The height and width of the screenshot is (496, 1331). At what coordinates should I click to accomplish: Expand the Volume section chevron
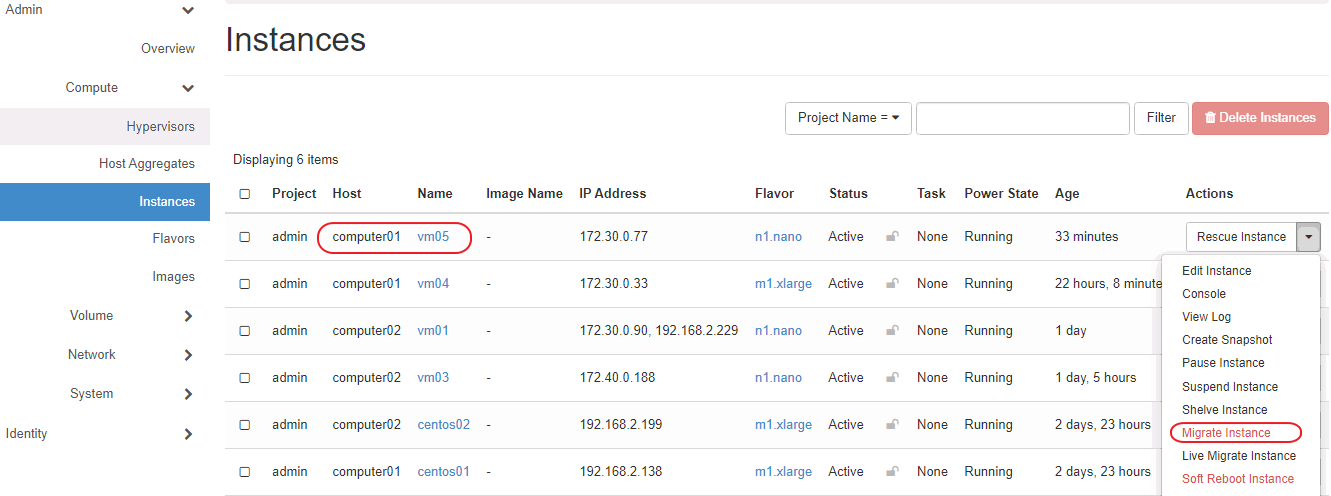point(188,316)
